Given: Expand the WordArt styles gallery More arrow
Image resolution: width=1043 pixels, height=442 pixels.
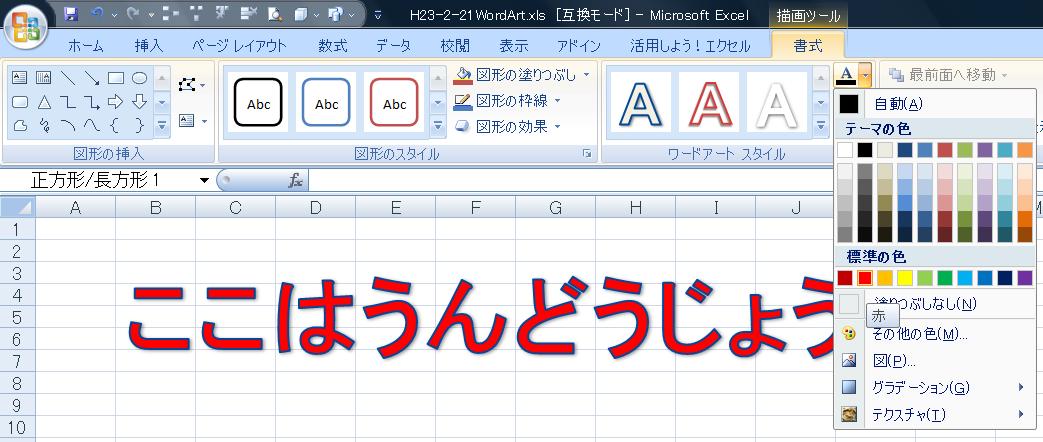Looking at the screenshot, I should coord(821,125).
